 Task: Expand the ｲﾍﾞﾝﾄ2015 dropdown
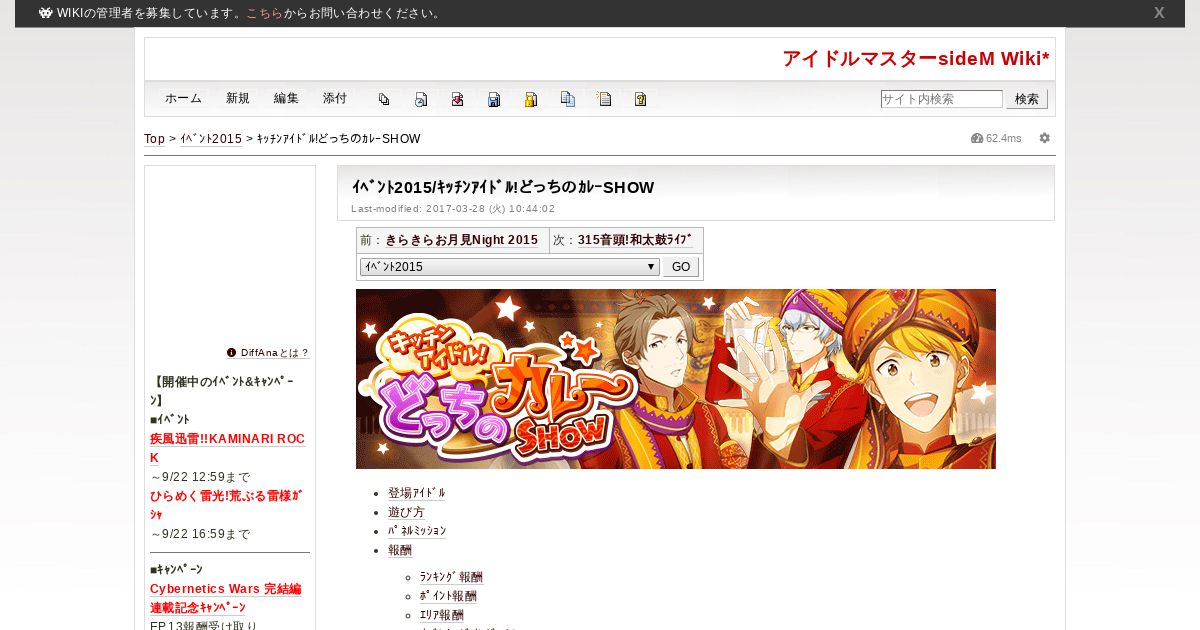(509, 267)
